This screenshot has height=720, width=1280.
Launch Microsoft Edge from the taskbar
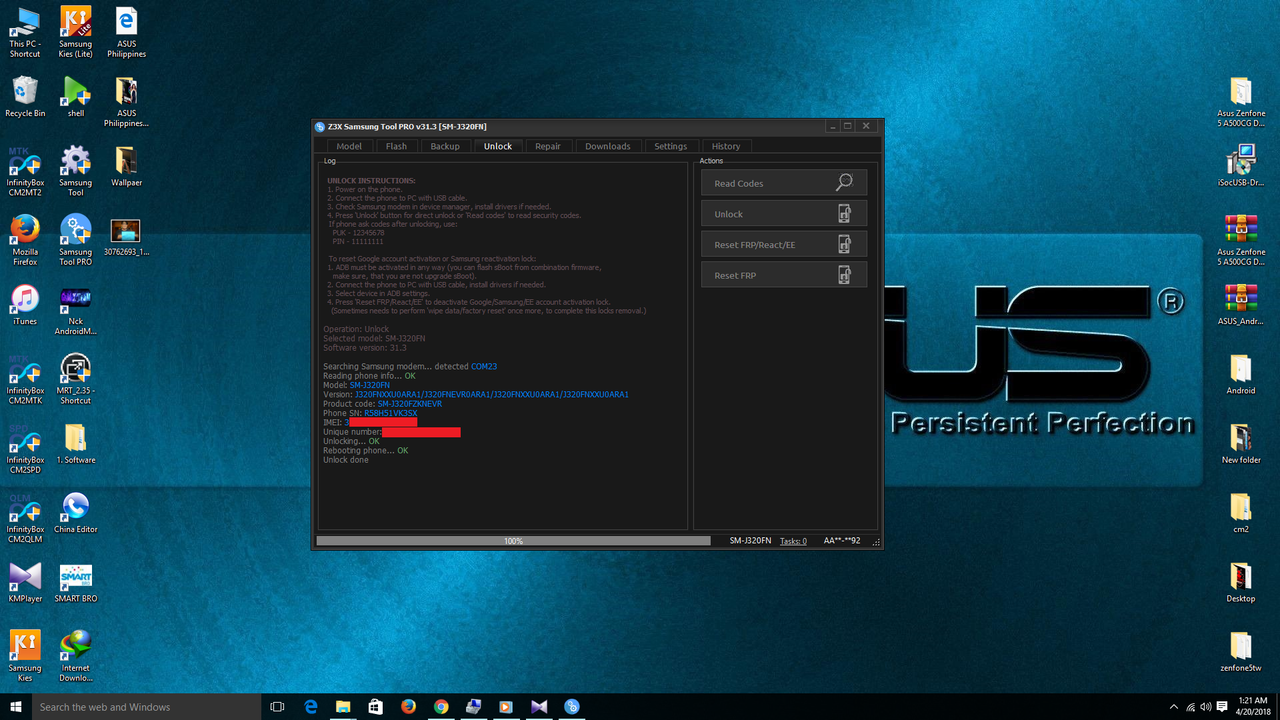(x=311, y=707)
